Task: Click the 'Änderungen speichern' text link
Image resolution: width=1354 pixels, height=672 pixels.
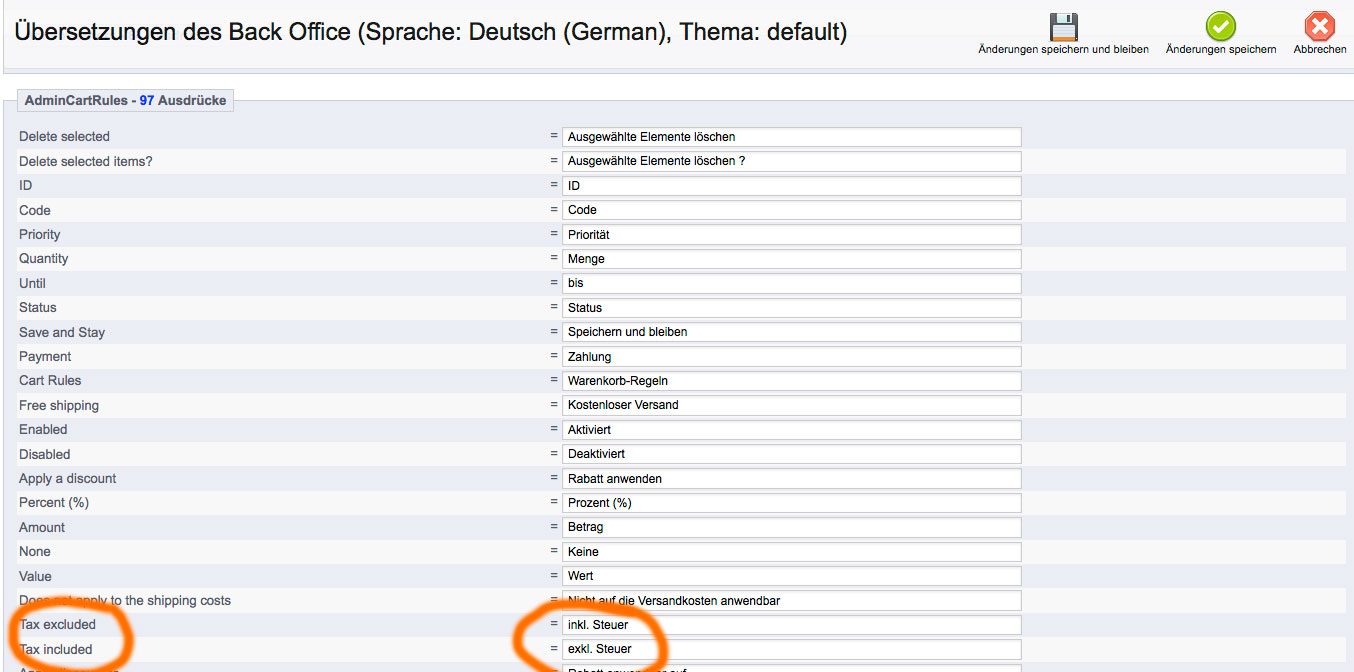Action: coord(1220,49)
